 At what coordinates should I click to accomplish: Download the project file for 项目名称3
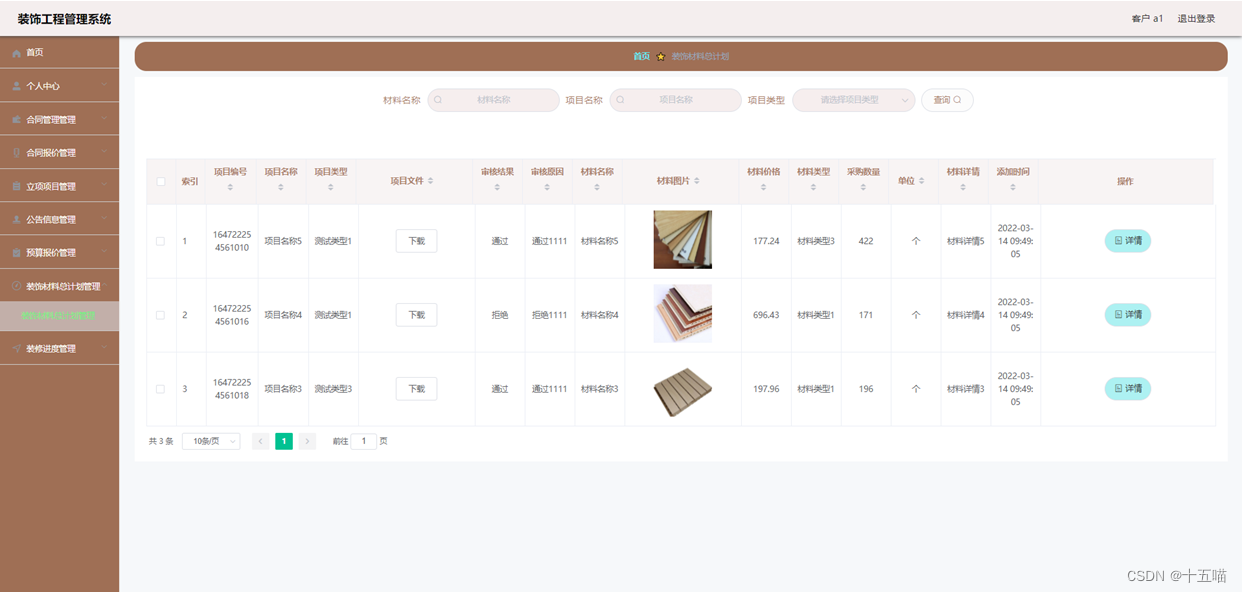tap(416, 389)
